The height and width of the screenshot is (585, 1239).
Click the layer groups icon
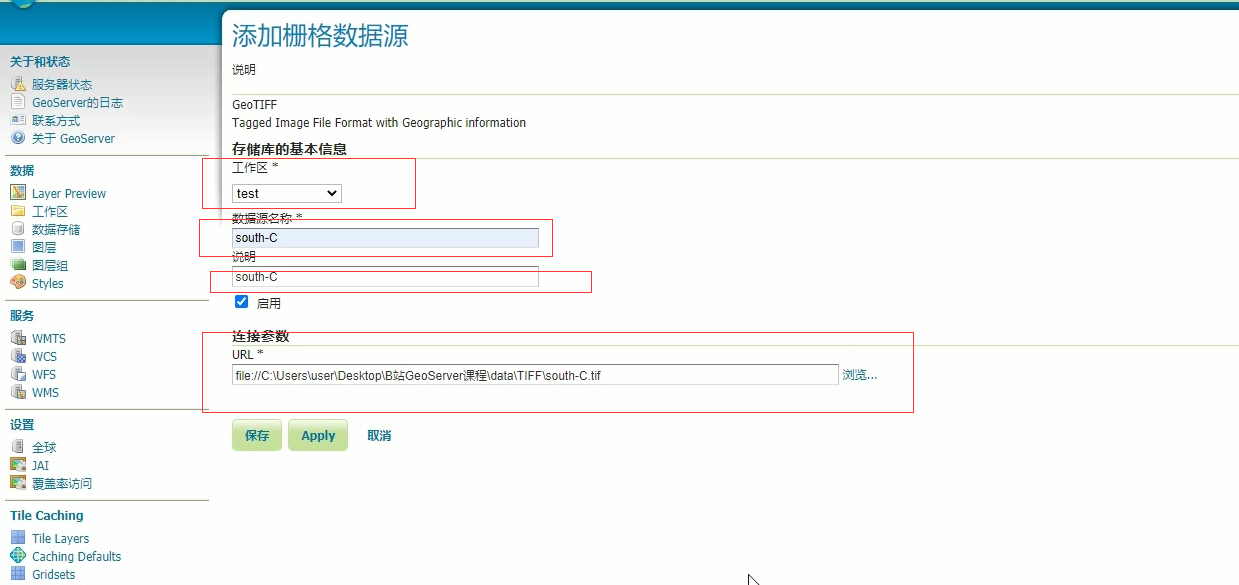click(x=18, y=265)
